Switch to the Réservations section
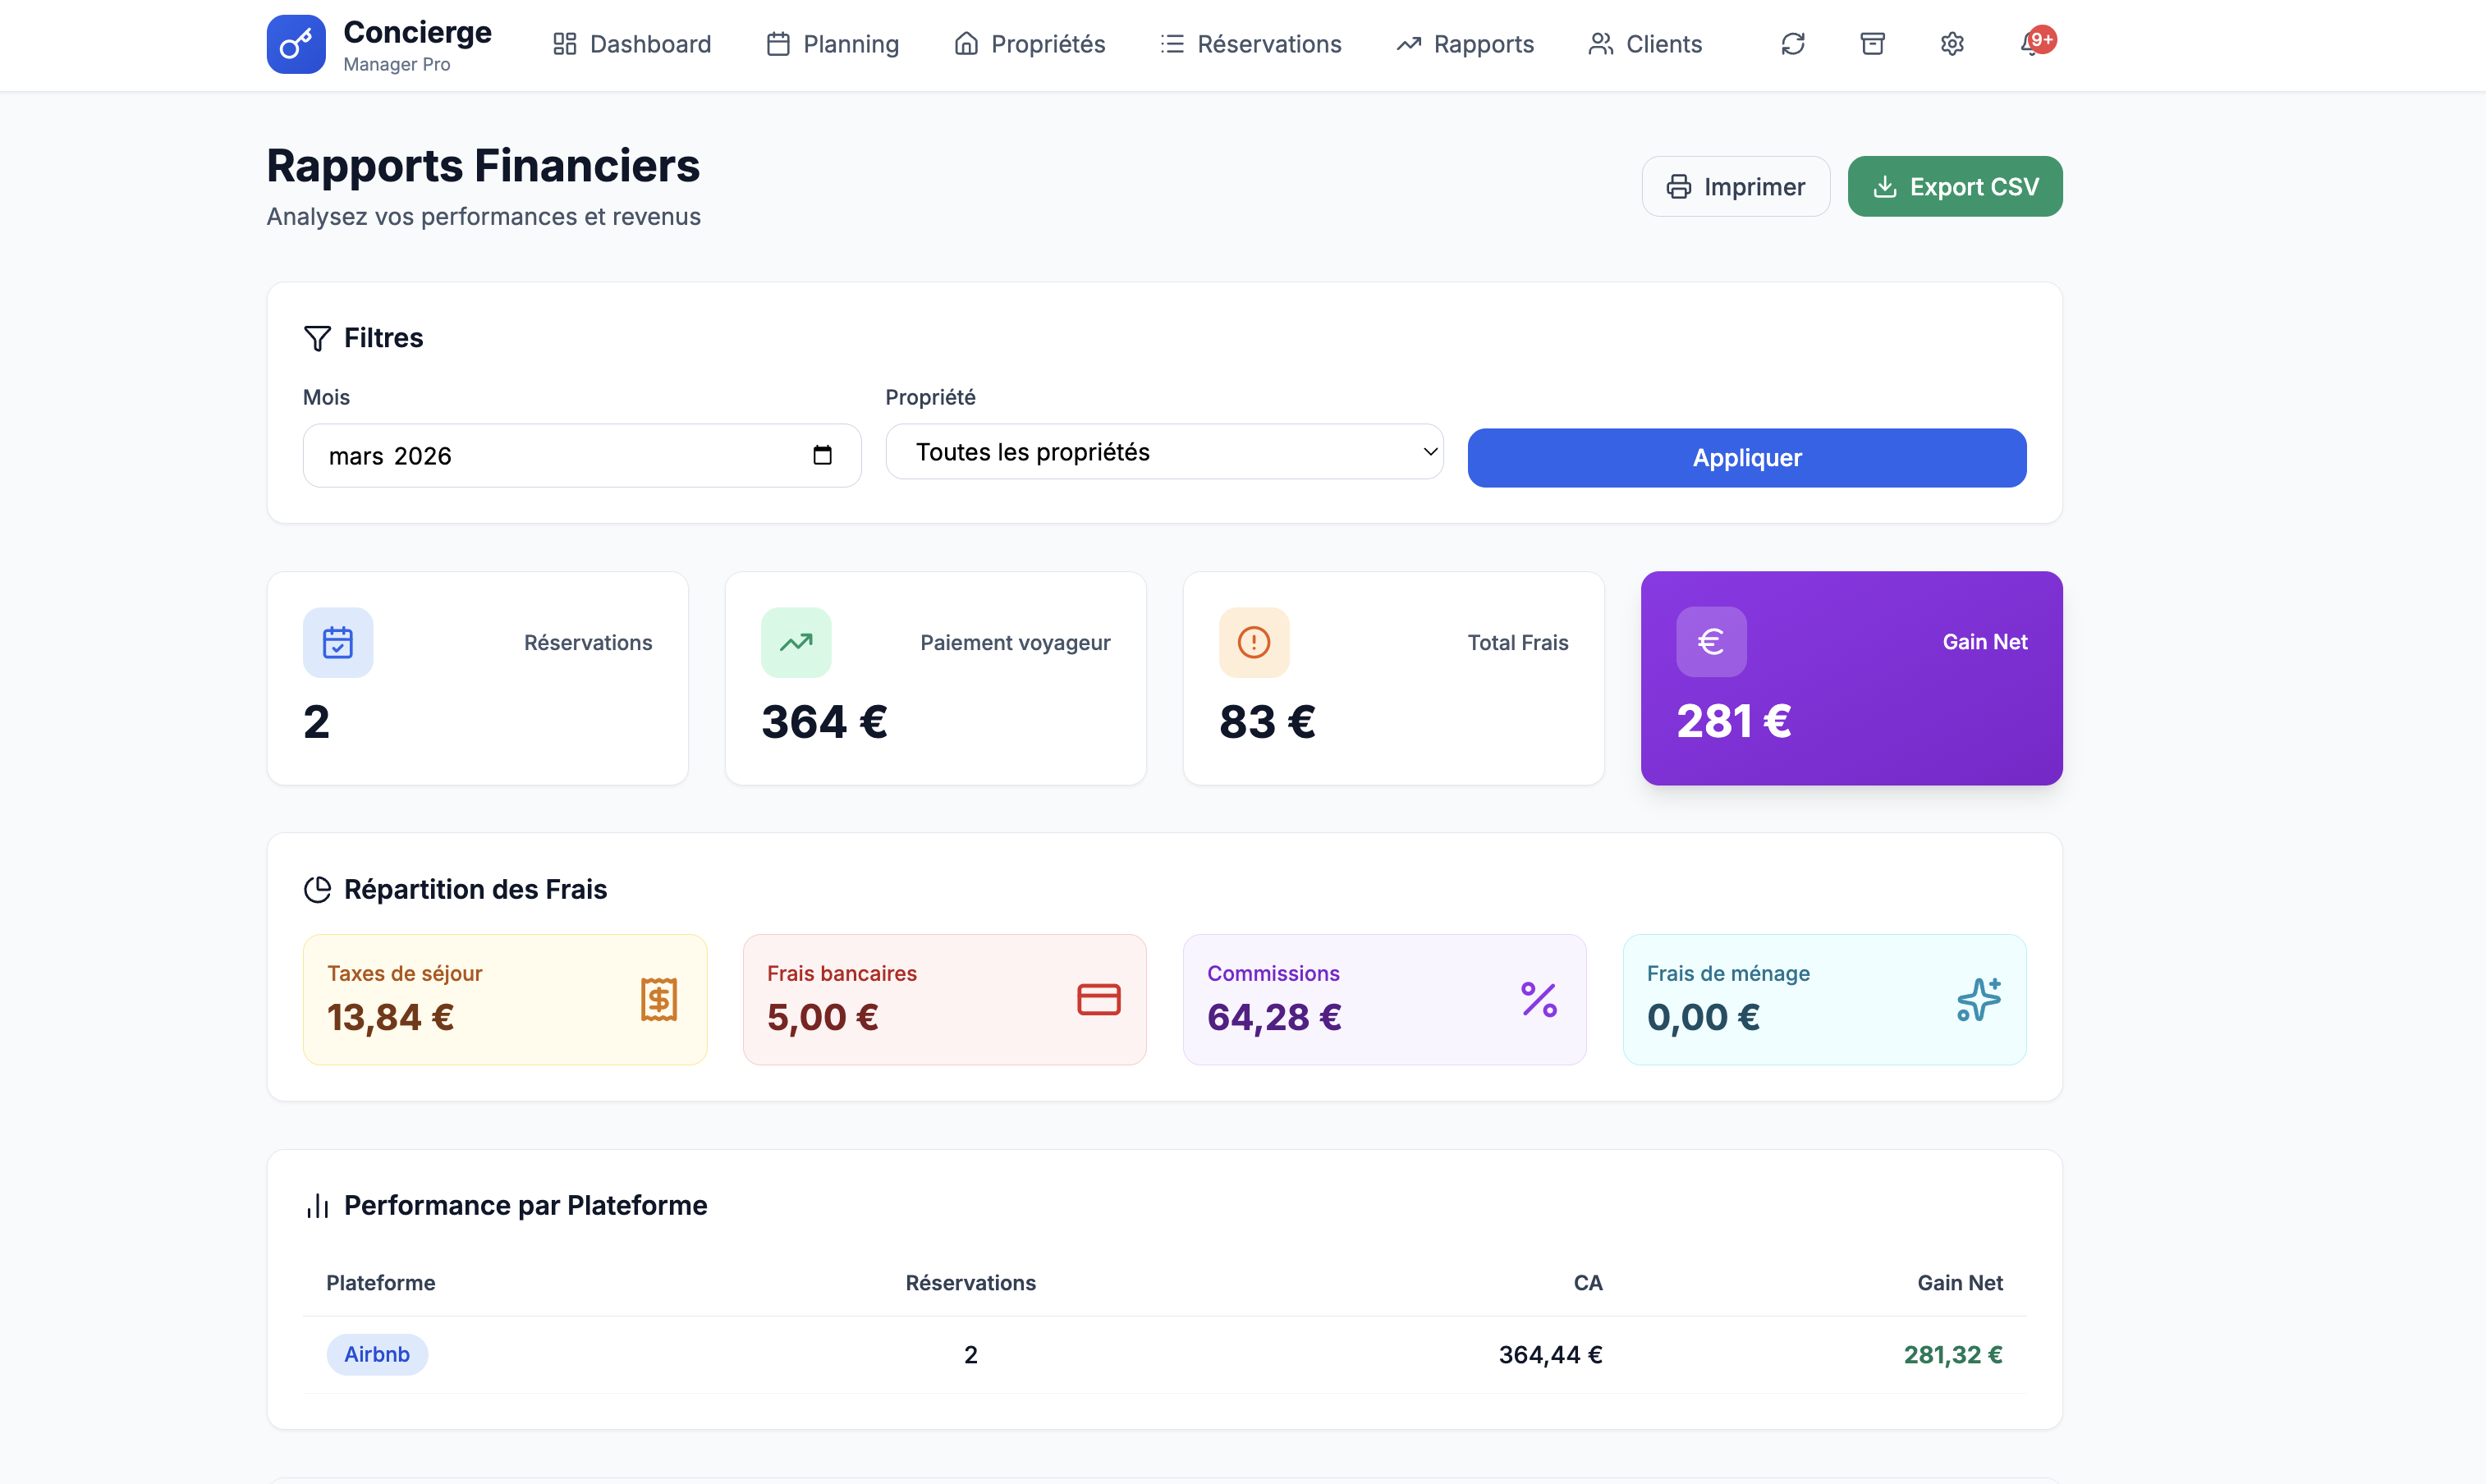2486x1484 pixels. (1250, 44)
